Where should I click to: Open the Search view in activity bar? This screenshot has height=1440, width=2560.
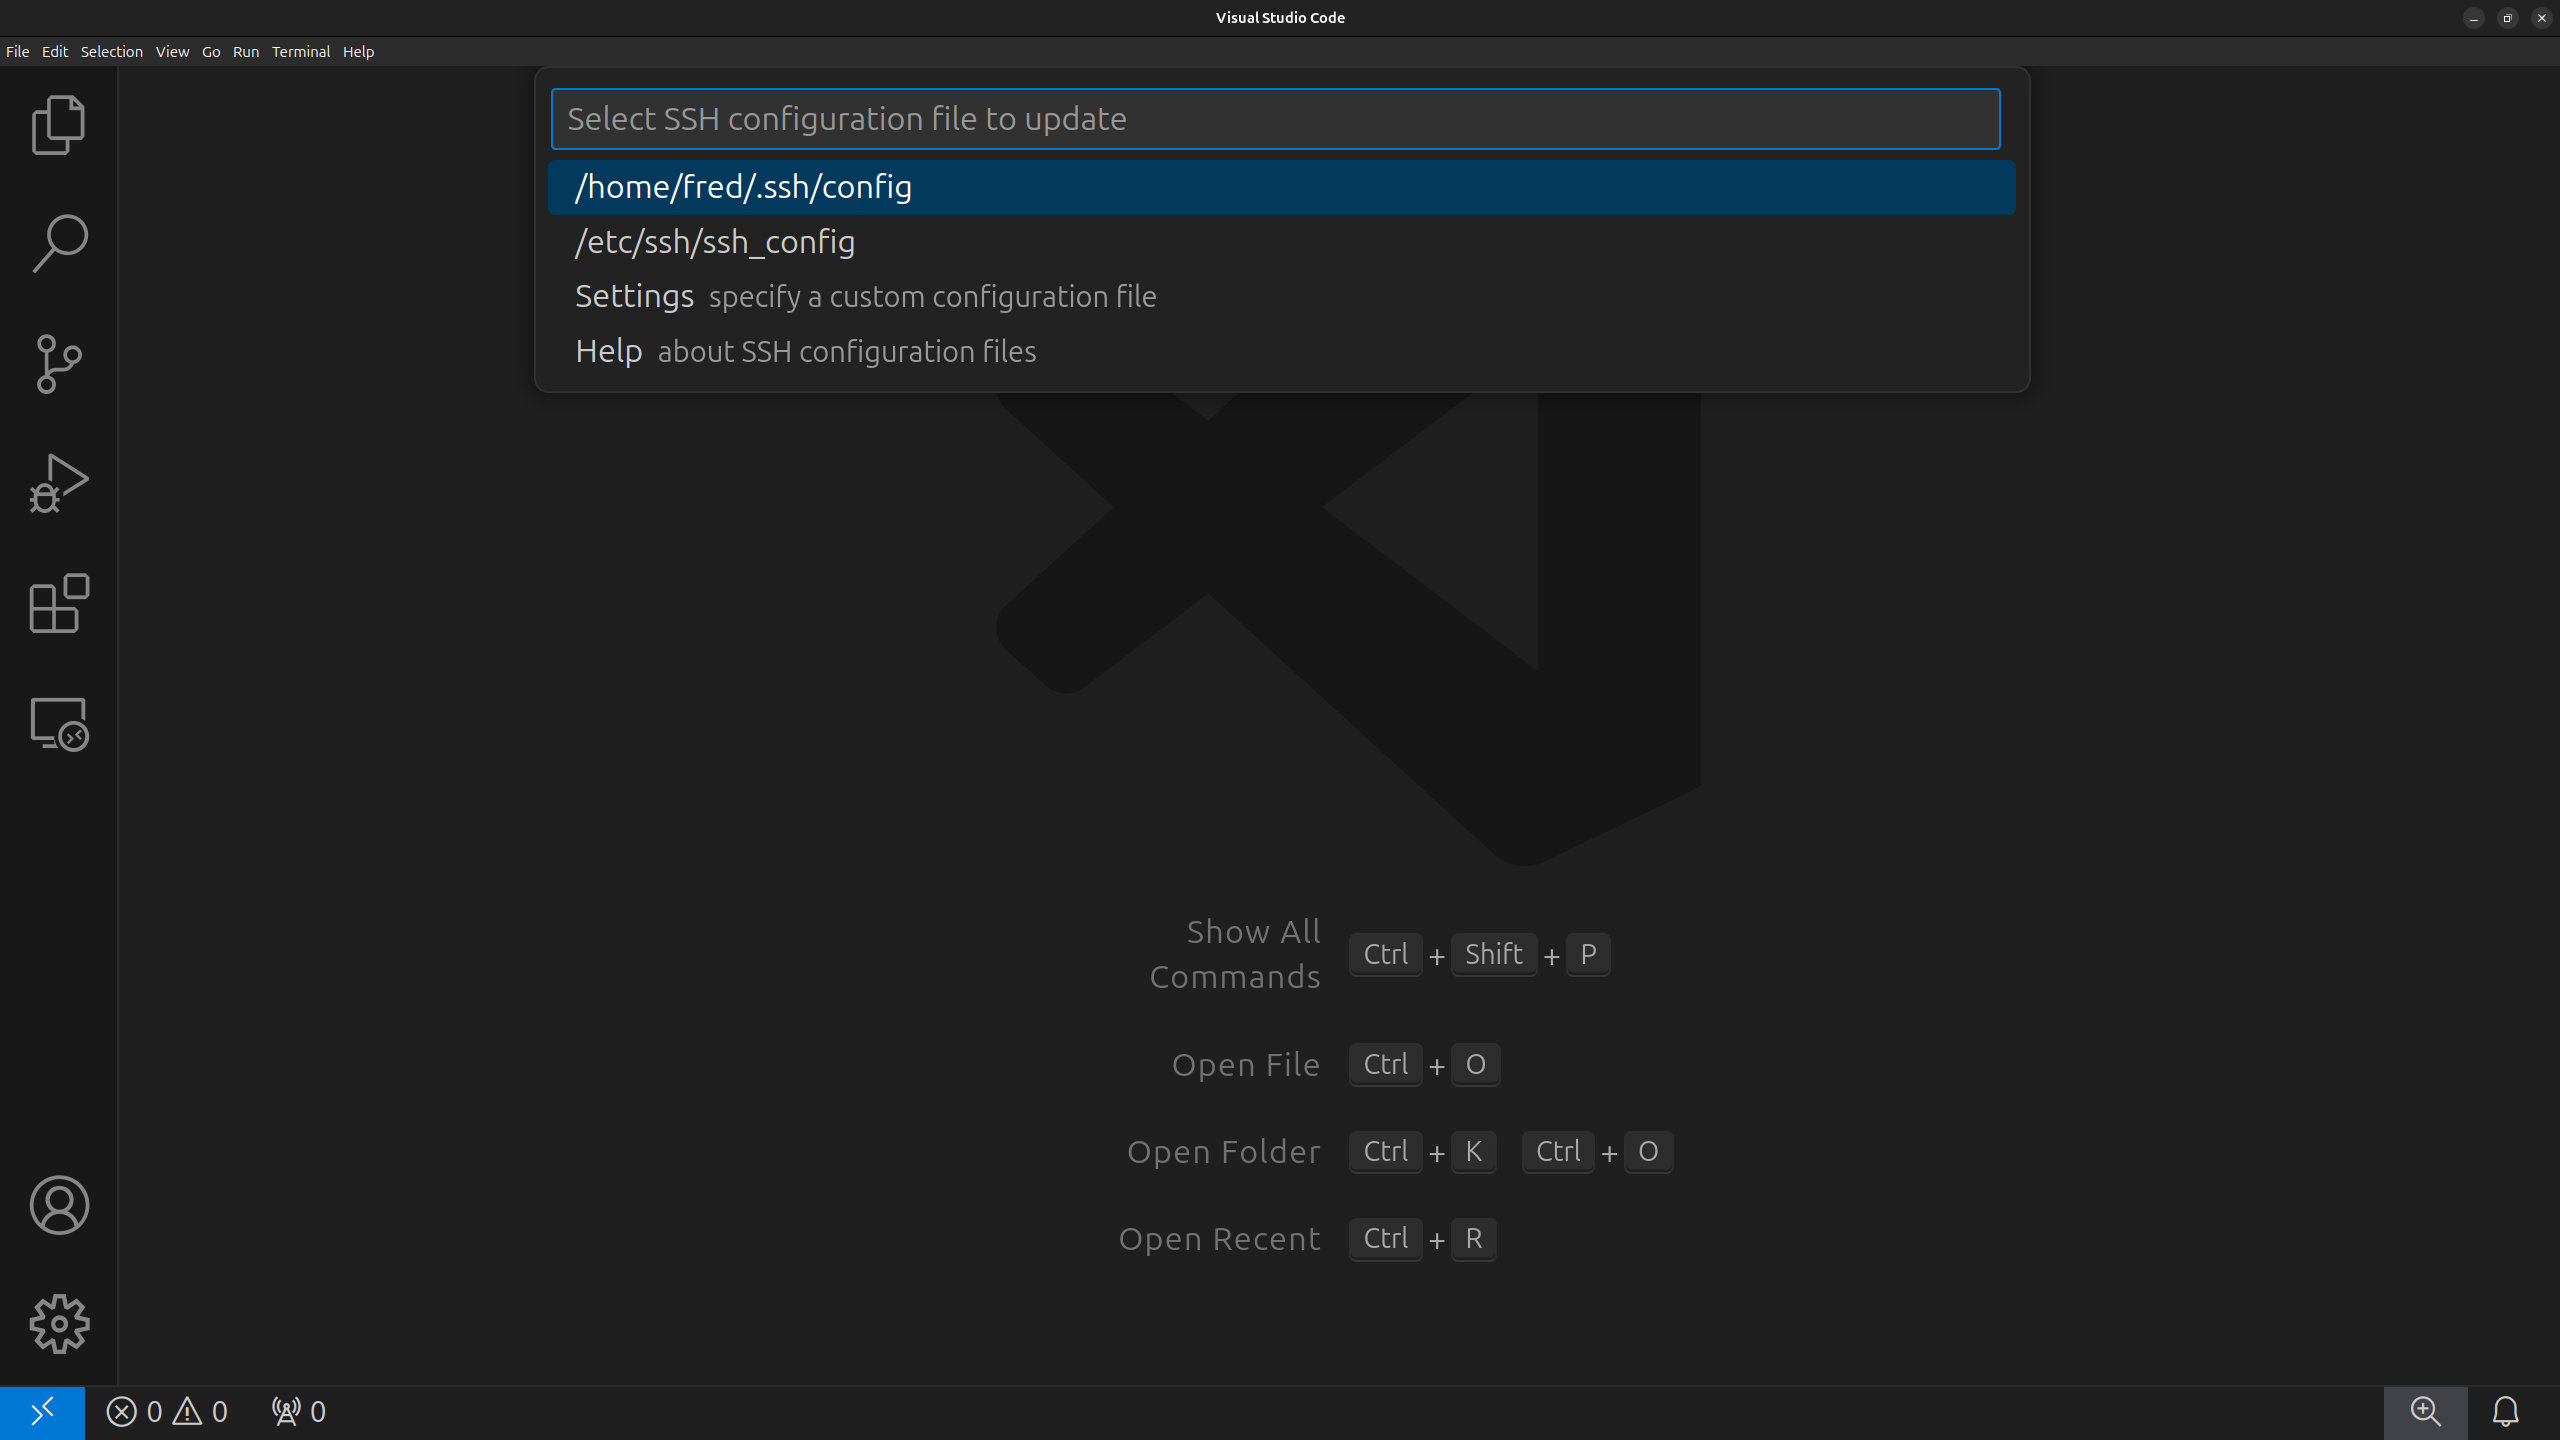[x=59, y=244]
